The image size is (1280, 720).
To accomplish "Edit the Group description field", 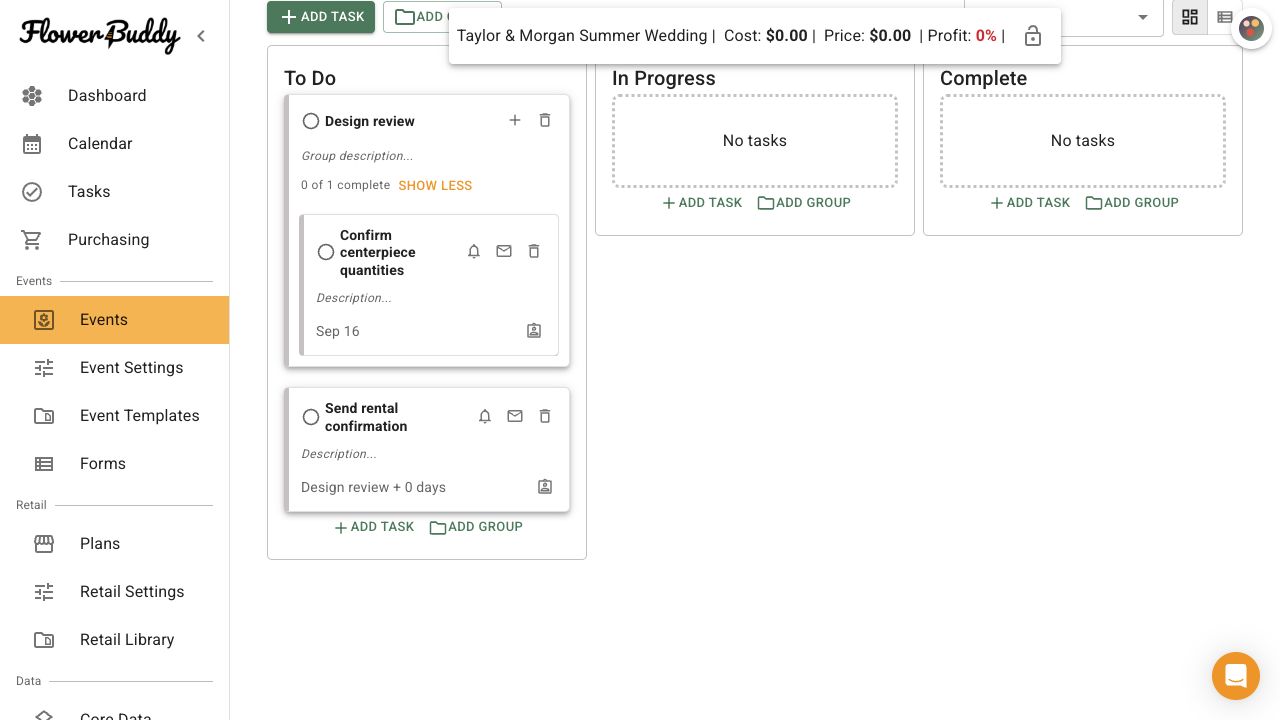I will [x=357, y=156].
